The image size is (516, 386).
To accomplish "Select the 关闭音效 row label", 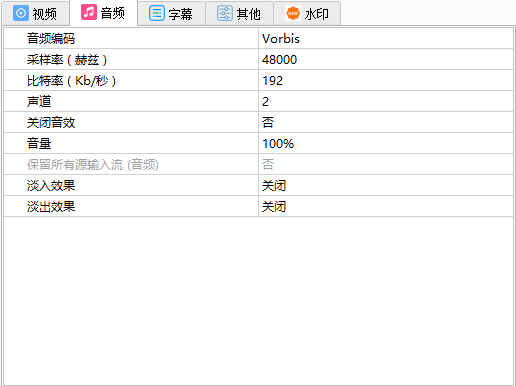I will coord(51,123).
